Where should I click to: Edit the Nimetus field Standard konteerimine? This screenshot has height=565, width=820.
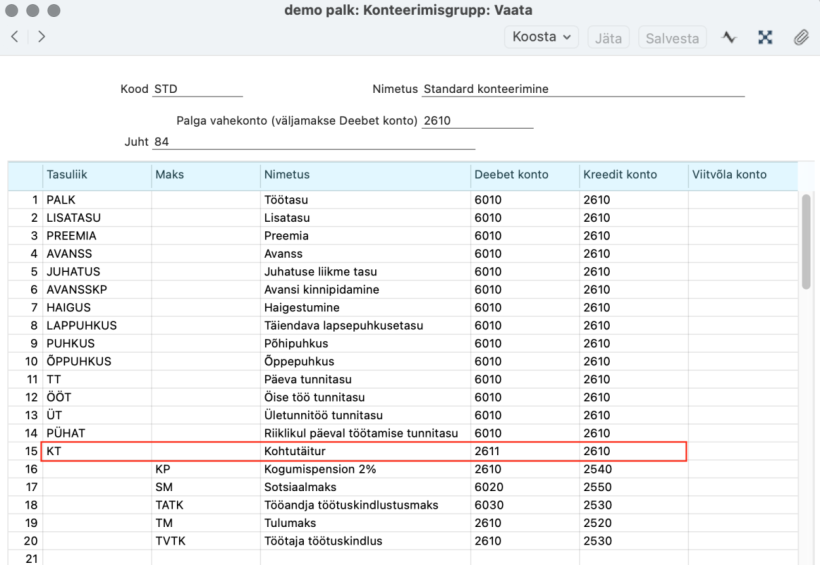click(x=583, y=89)
